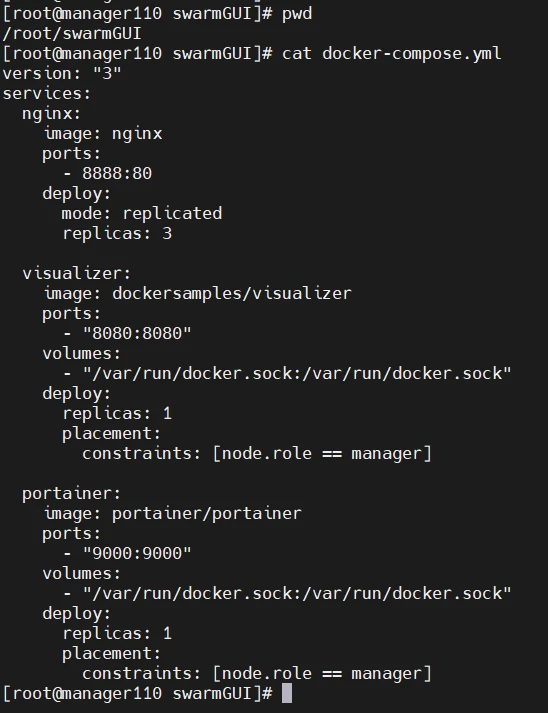
Task: Click the portainer: service heading
Action: pyautogui.click(x=71, y=493)
